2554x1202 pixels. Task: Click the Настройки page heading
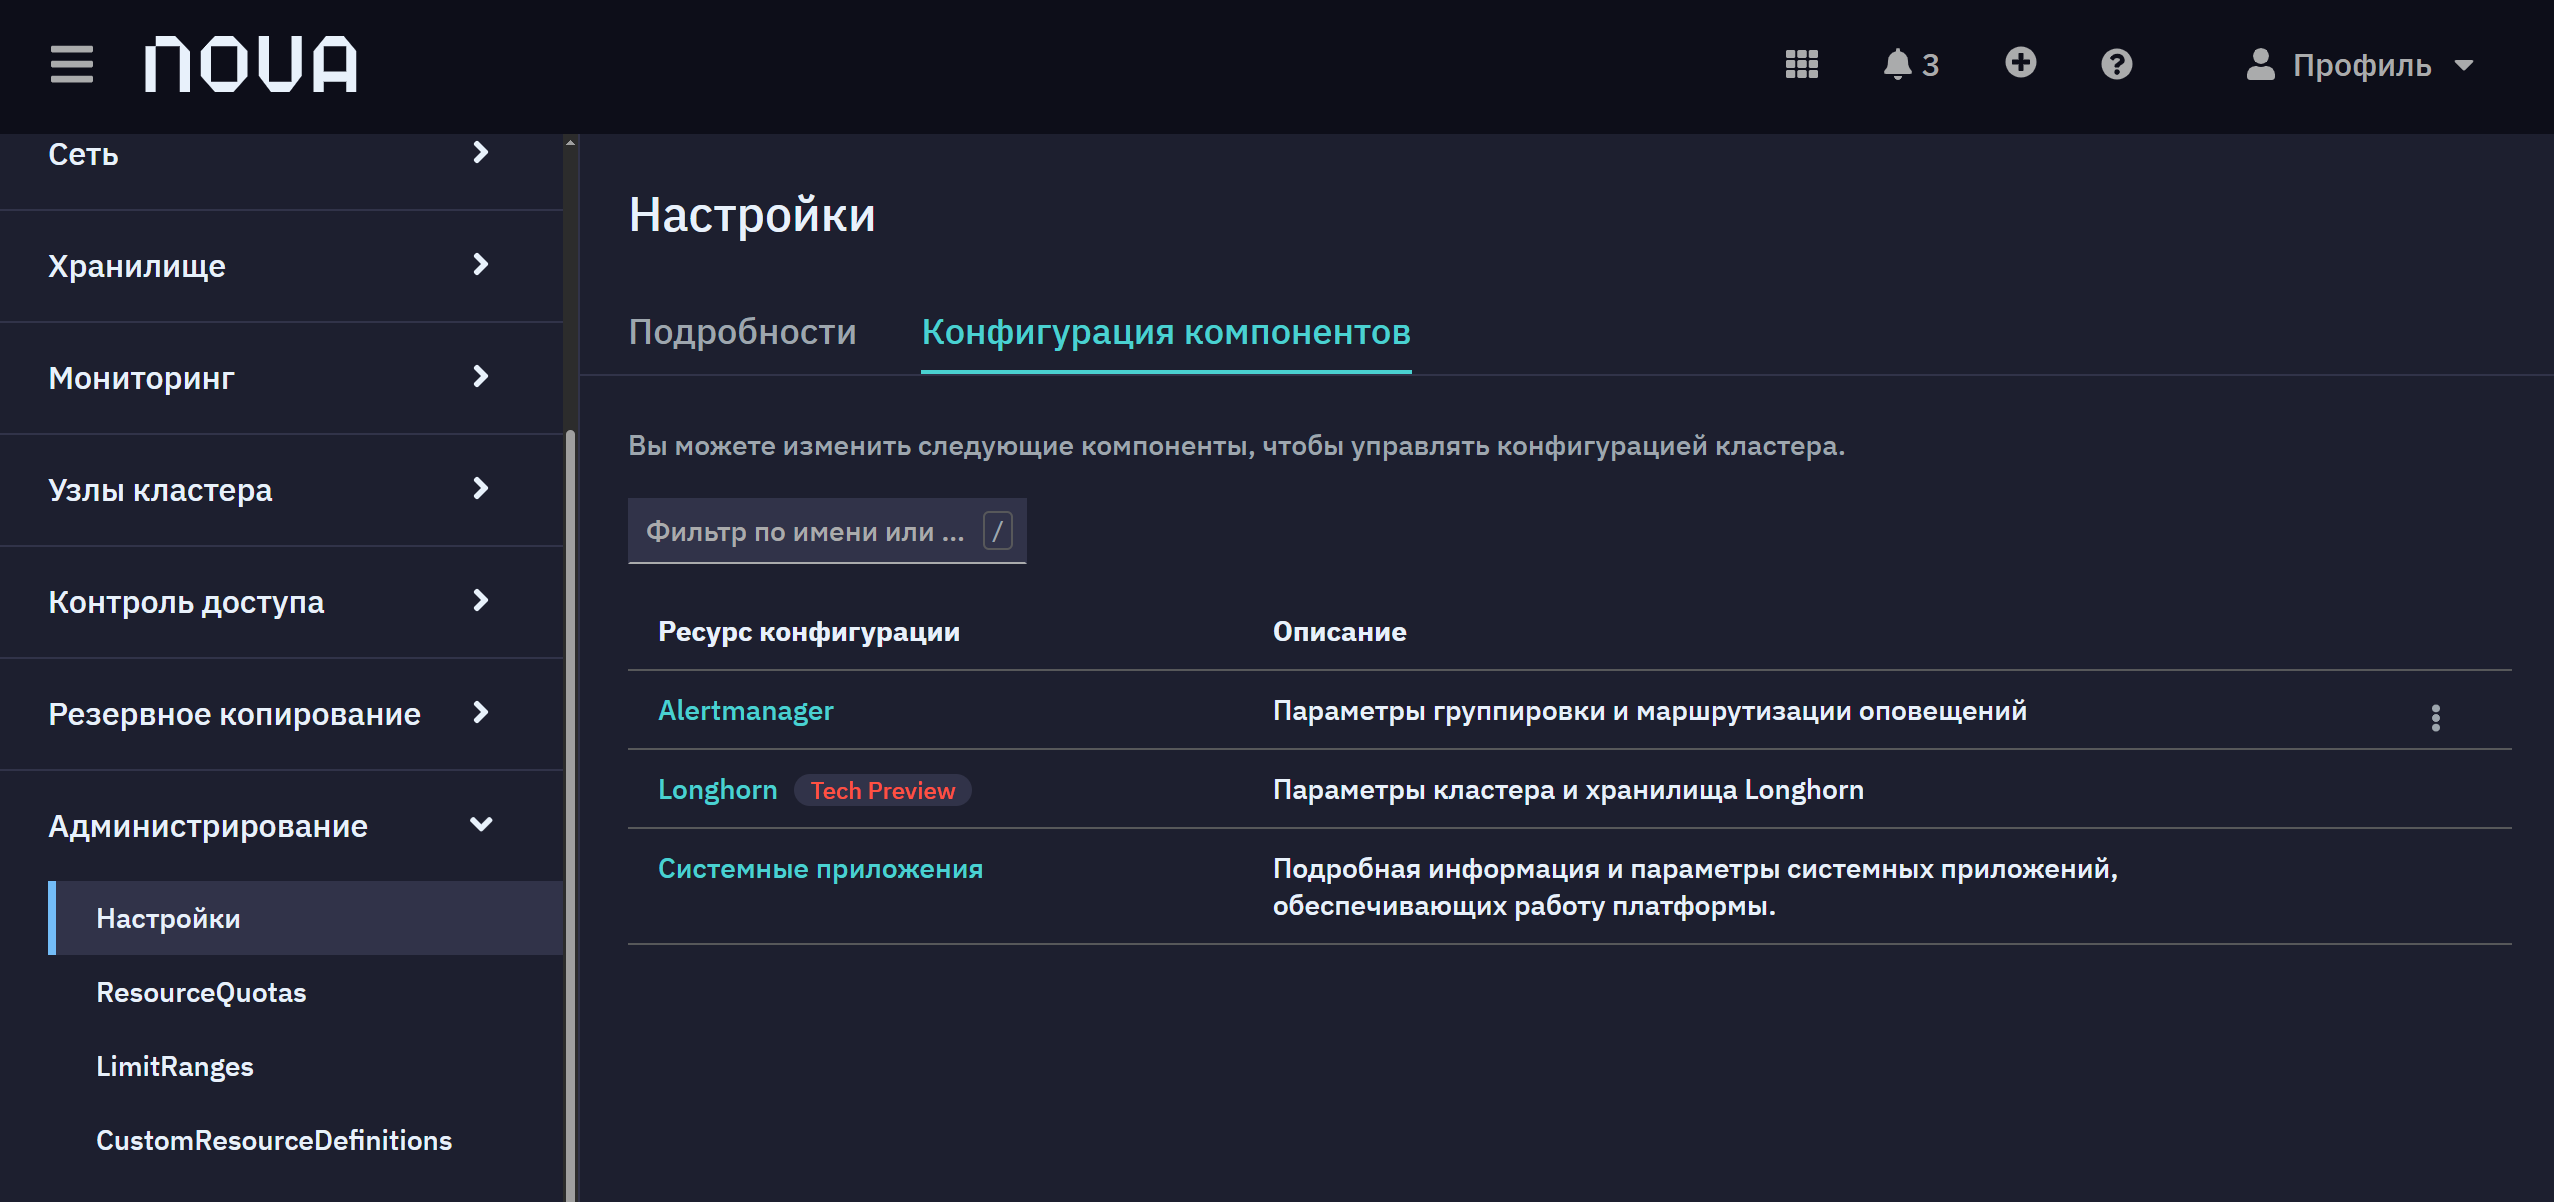[x=752, y=215]
